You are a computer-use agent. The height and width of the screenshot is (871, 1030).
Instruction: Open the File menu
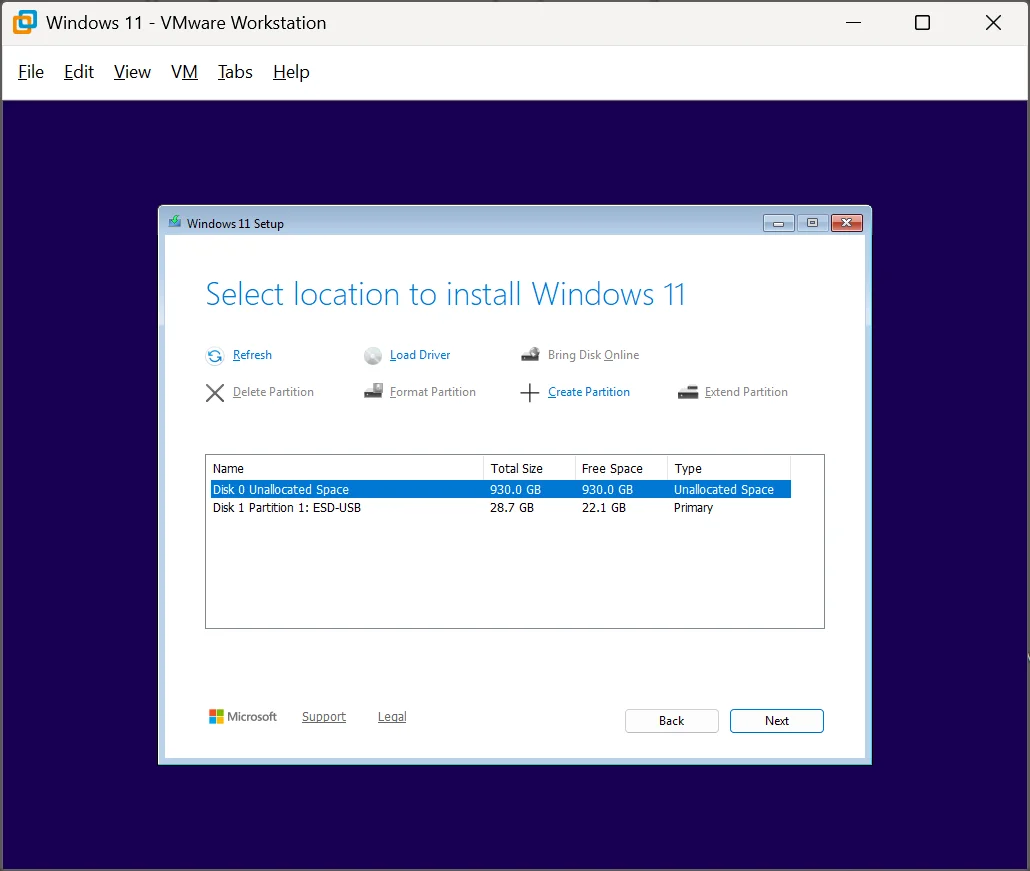(x=31, y=72)
